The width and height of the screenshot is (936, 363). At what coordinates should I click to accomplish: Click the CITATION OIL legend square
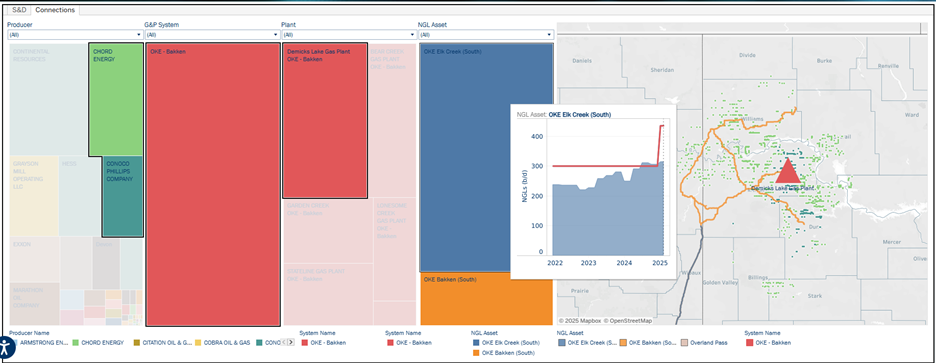(137, 343)
